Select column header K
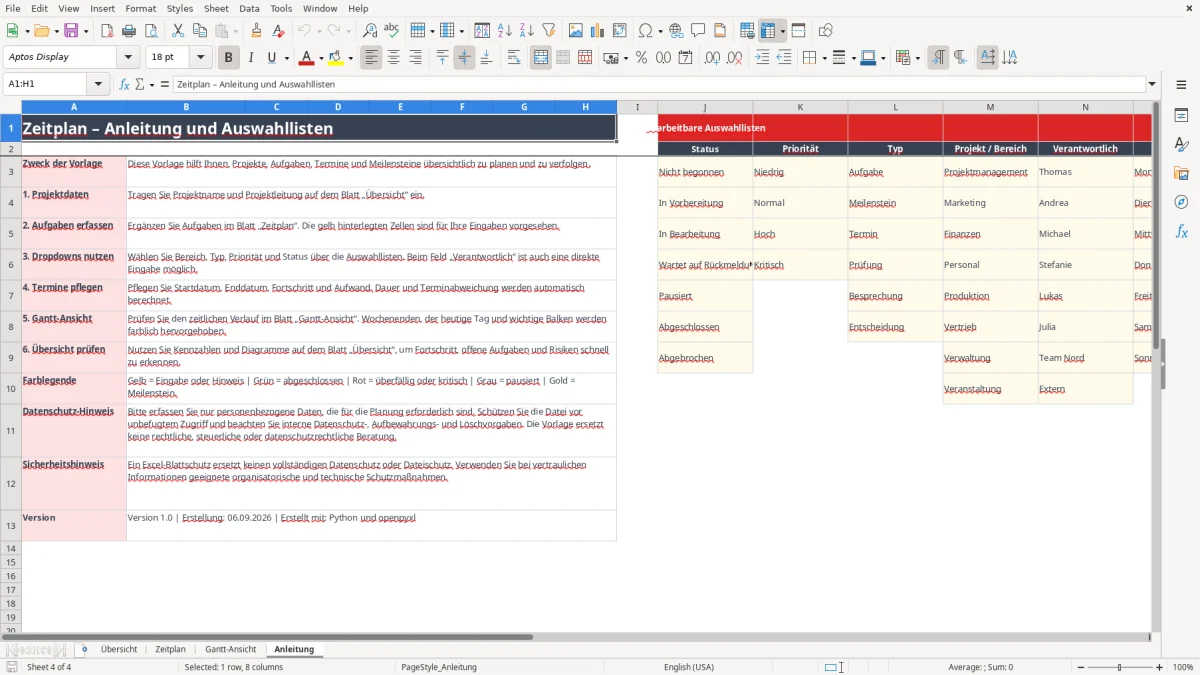1200x675 pixels. click(800, 106)
